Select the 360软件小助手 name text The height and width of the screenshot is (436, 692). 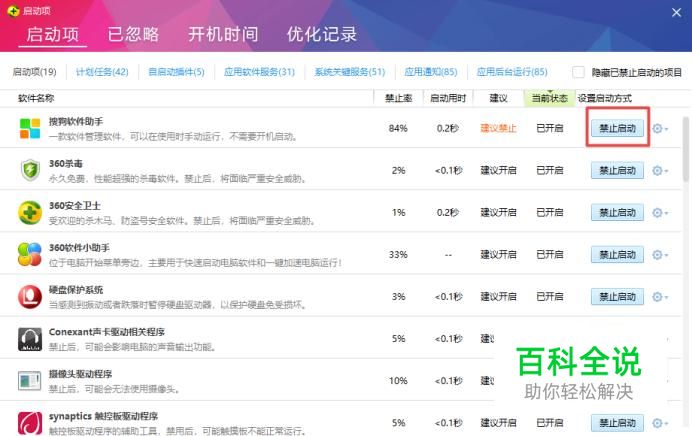click(x=79, y=248)
